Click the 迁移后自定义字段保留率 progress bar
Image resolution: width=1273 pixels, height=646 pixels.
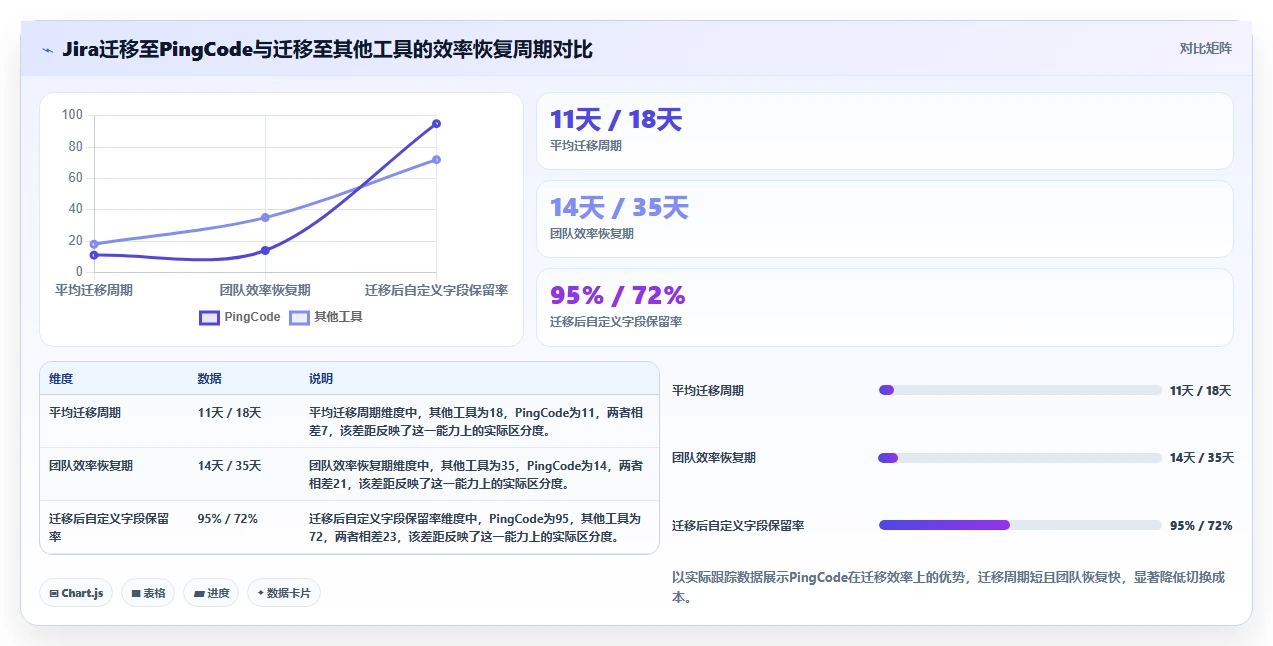(x=1020, y=525)
